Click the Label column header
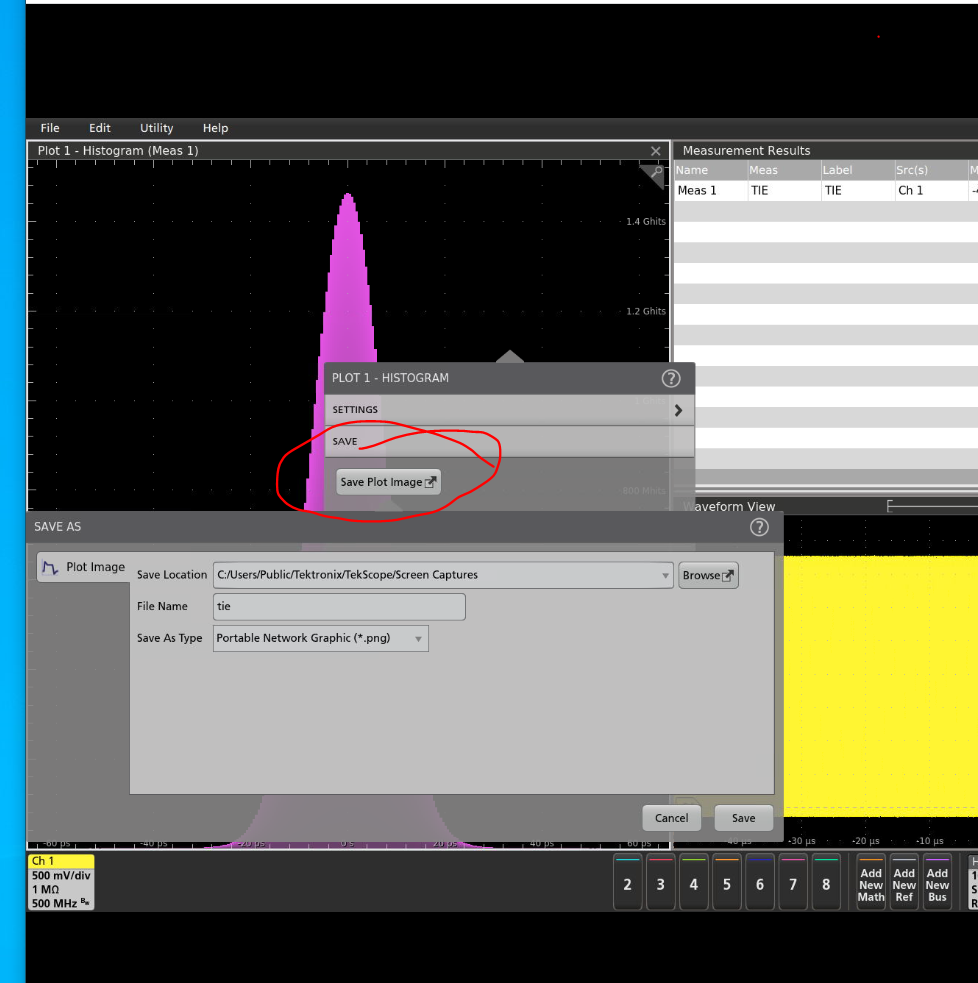The image size is (978, 983). tap(858, 170)
